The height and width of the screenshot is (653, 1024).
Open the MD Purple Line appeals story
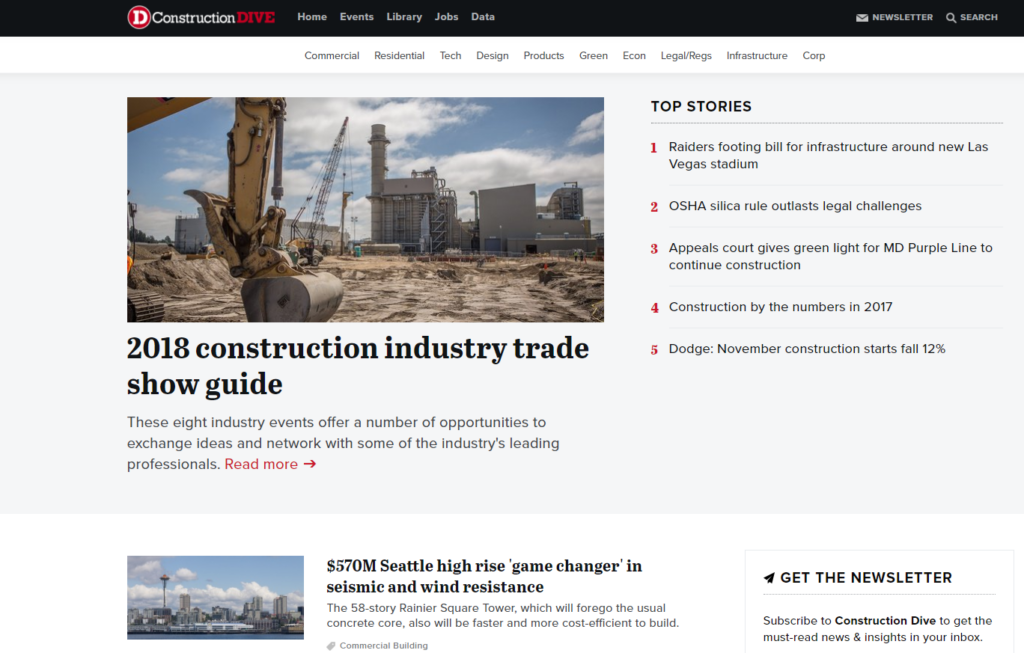pos(830,257)
